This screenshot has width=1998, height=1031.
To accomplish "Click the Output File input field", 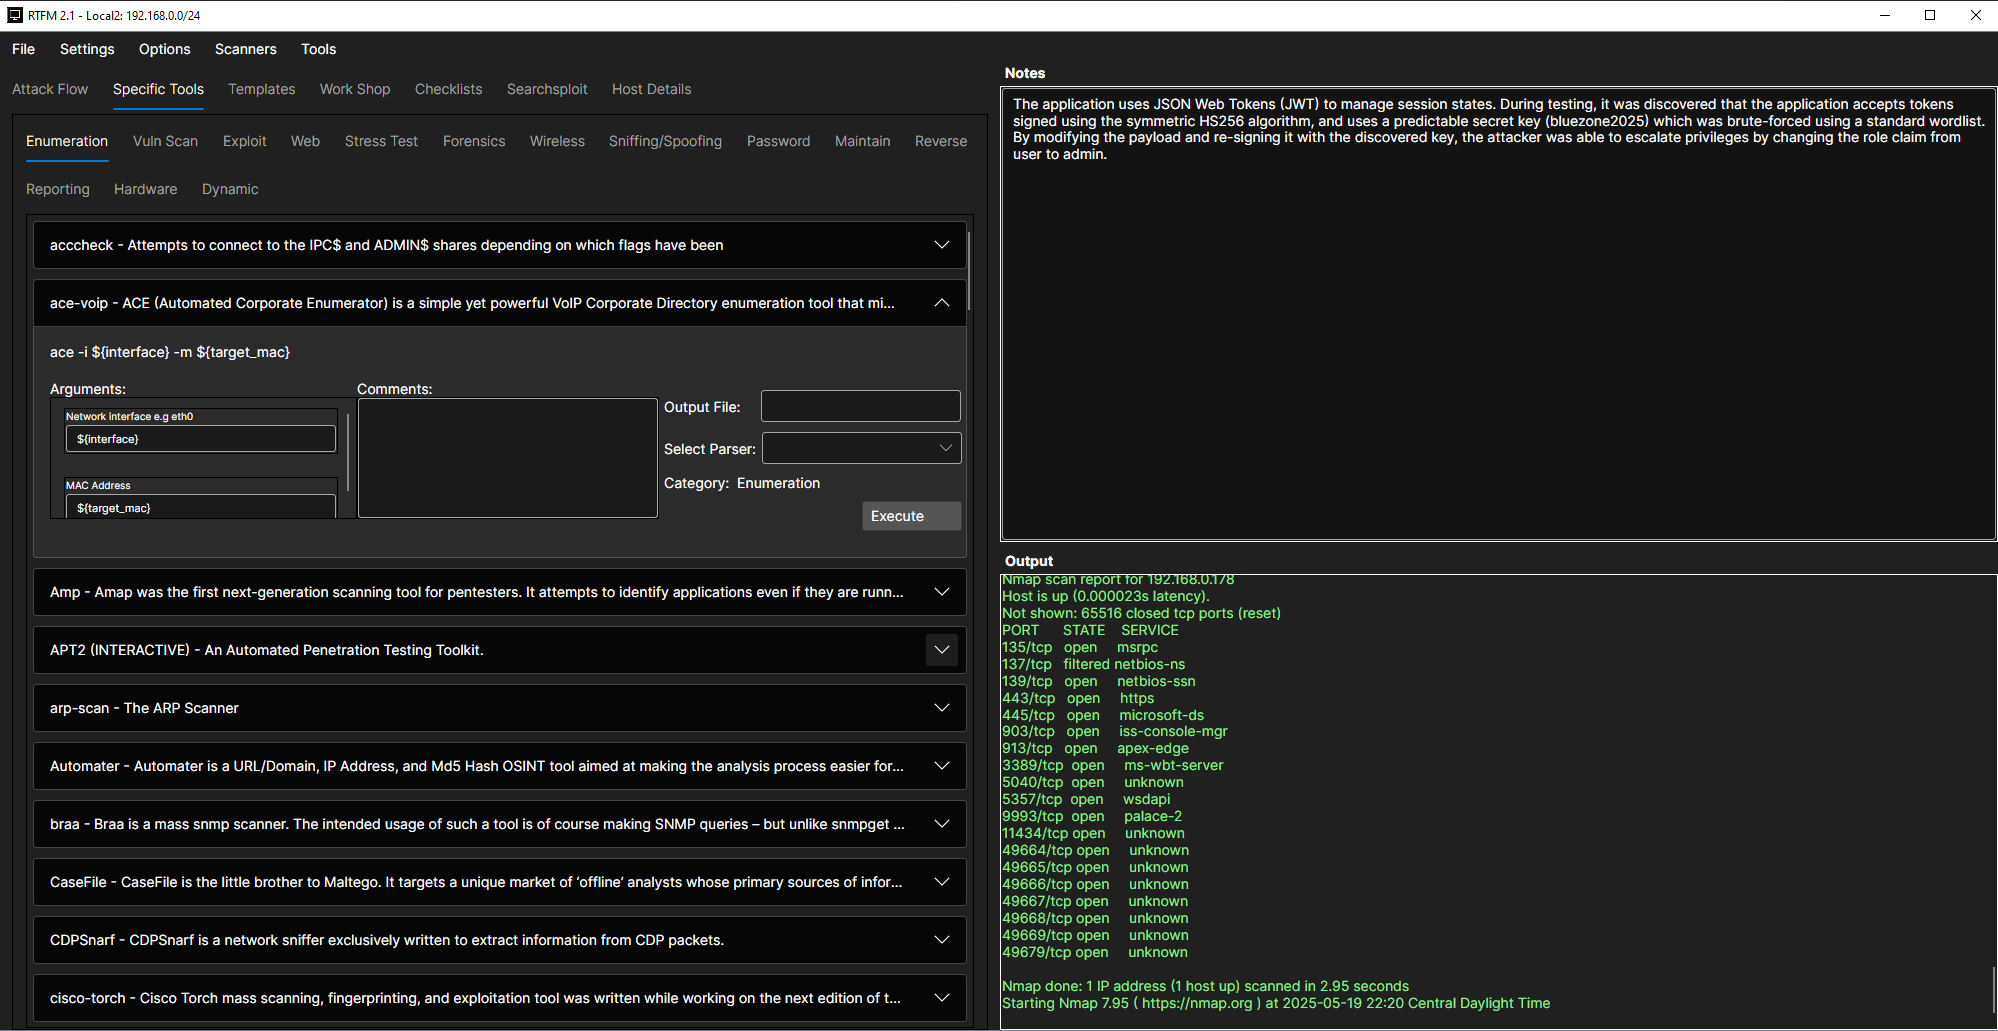I will click(x=859, y=406).
